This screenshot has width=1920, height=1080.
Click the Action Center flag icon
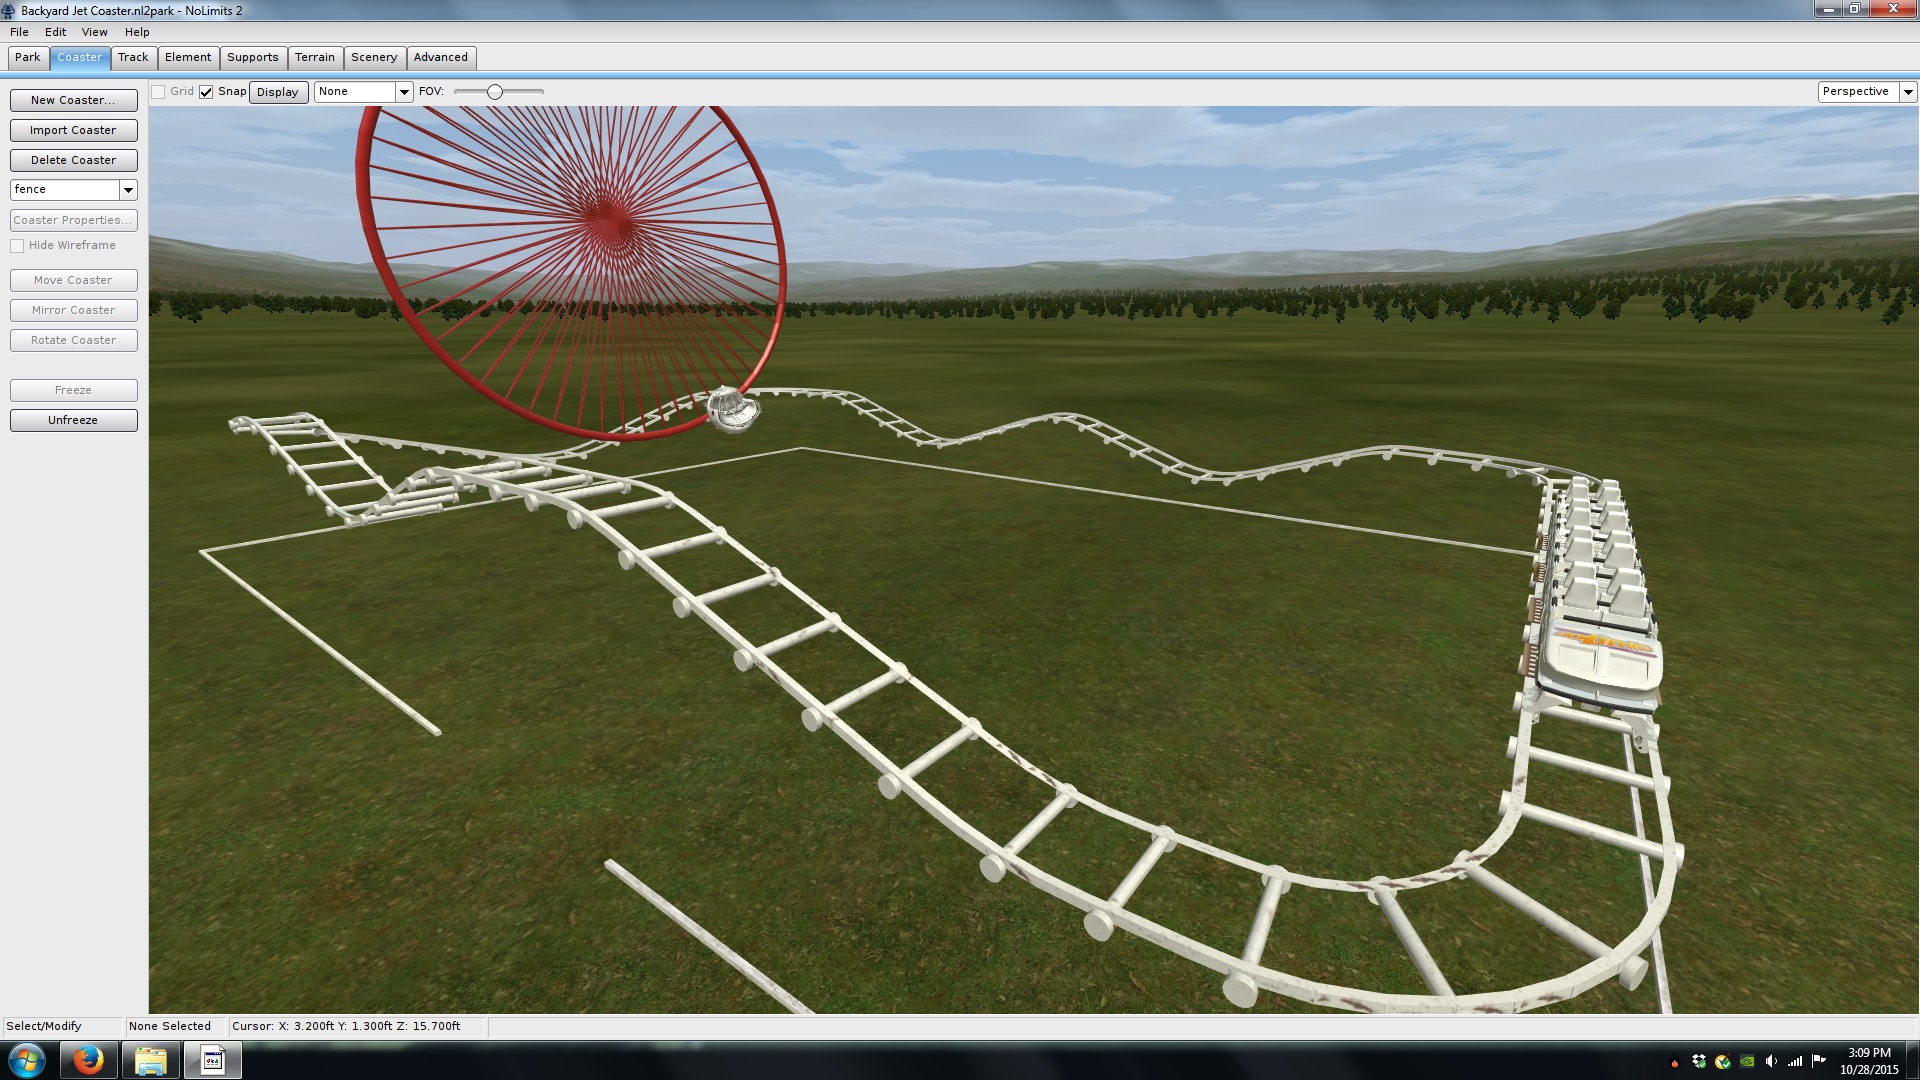point(1819,1061)
